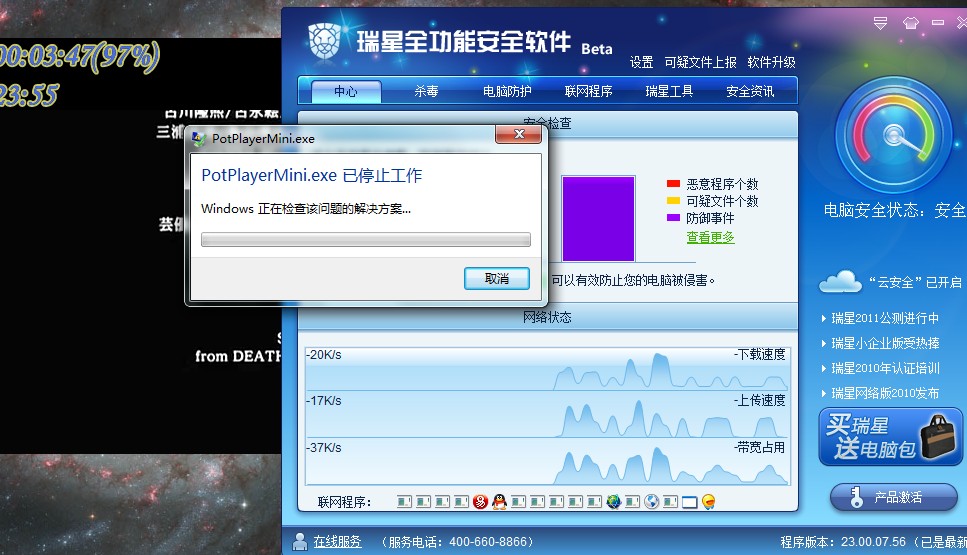Image resolution: width=967 pixels, height=555 pixels.
Task: Open news link 瑞星小企业版受热捧
Action: pyautogui.click(x=885, y=343)
